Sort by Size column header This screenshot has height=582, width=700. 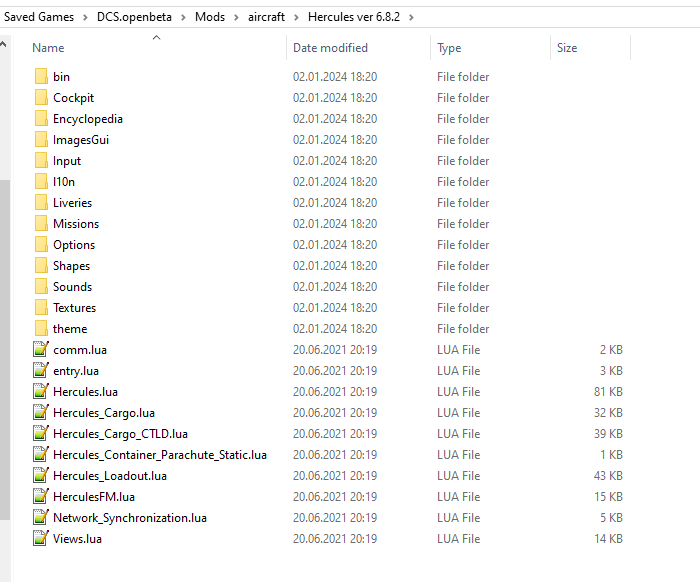[567, 48]
